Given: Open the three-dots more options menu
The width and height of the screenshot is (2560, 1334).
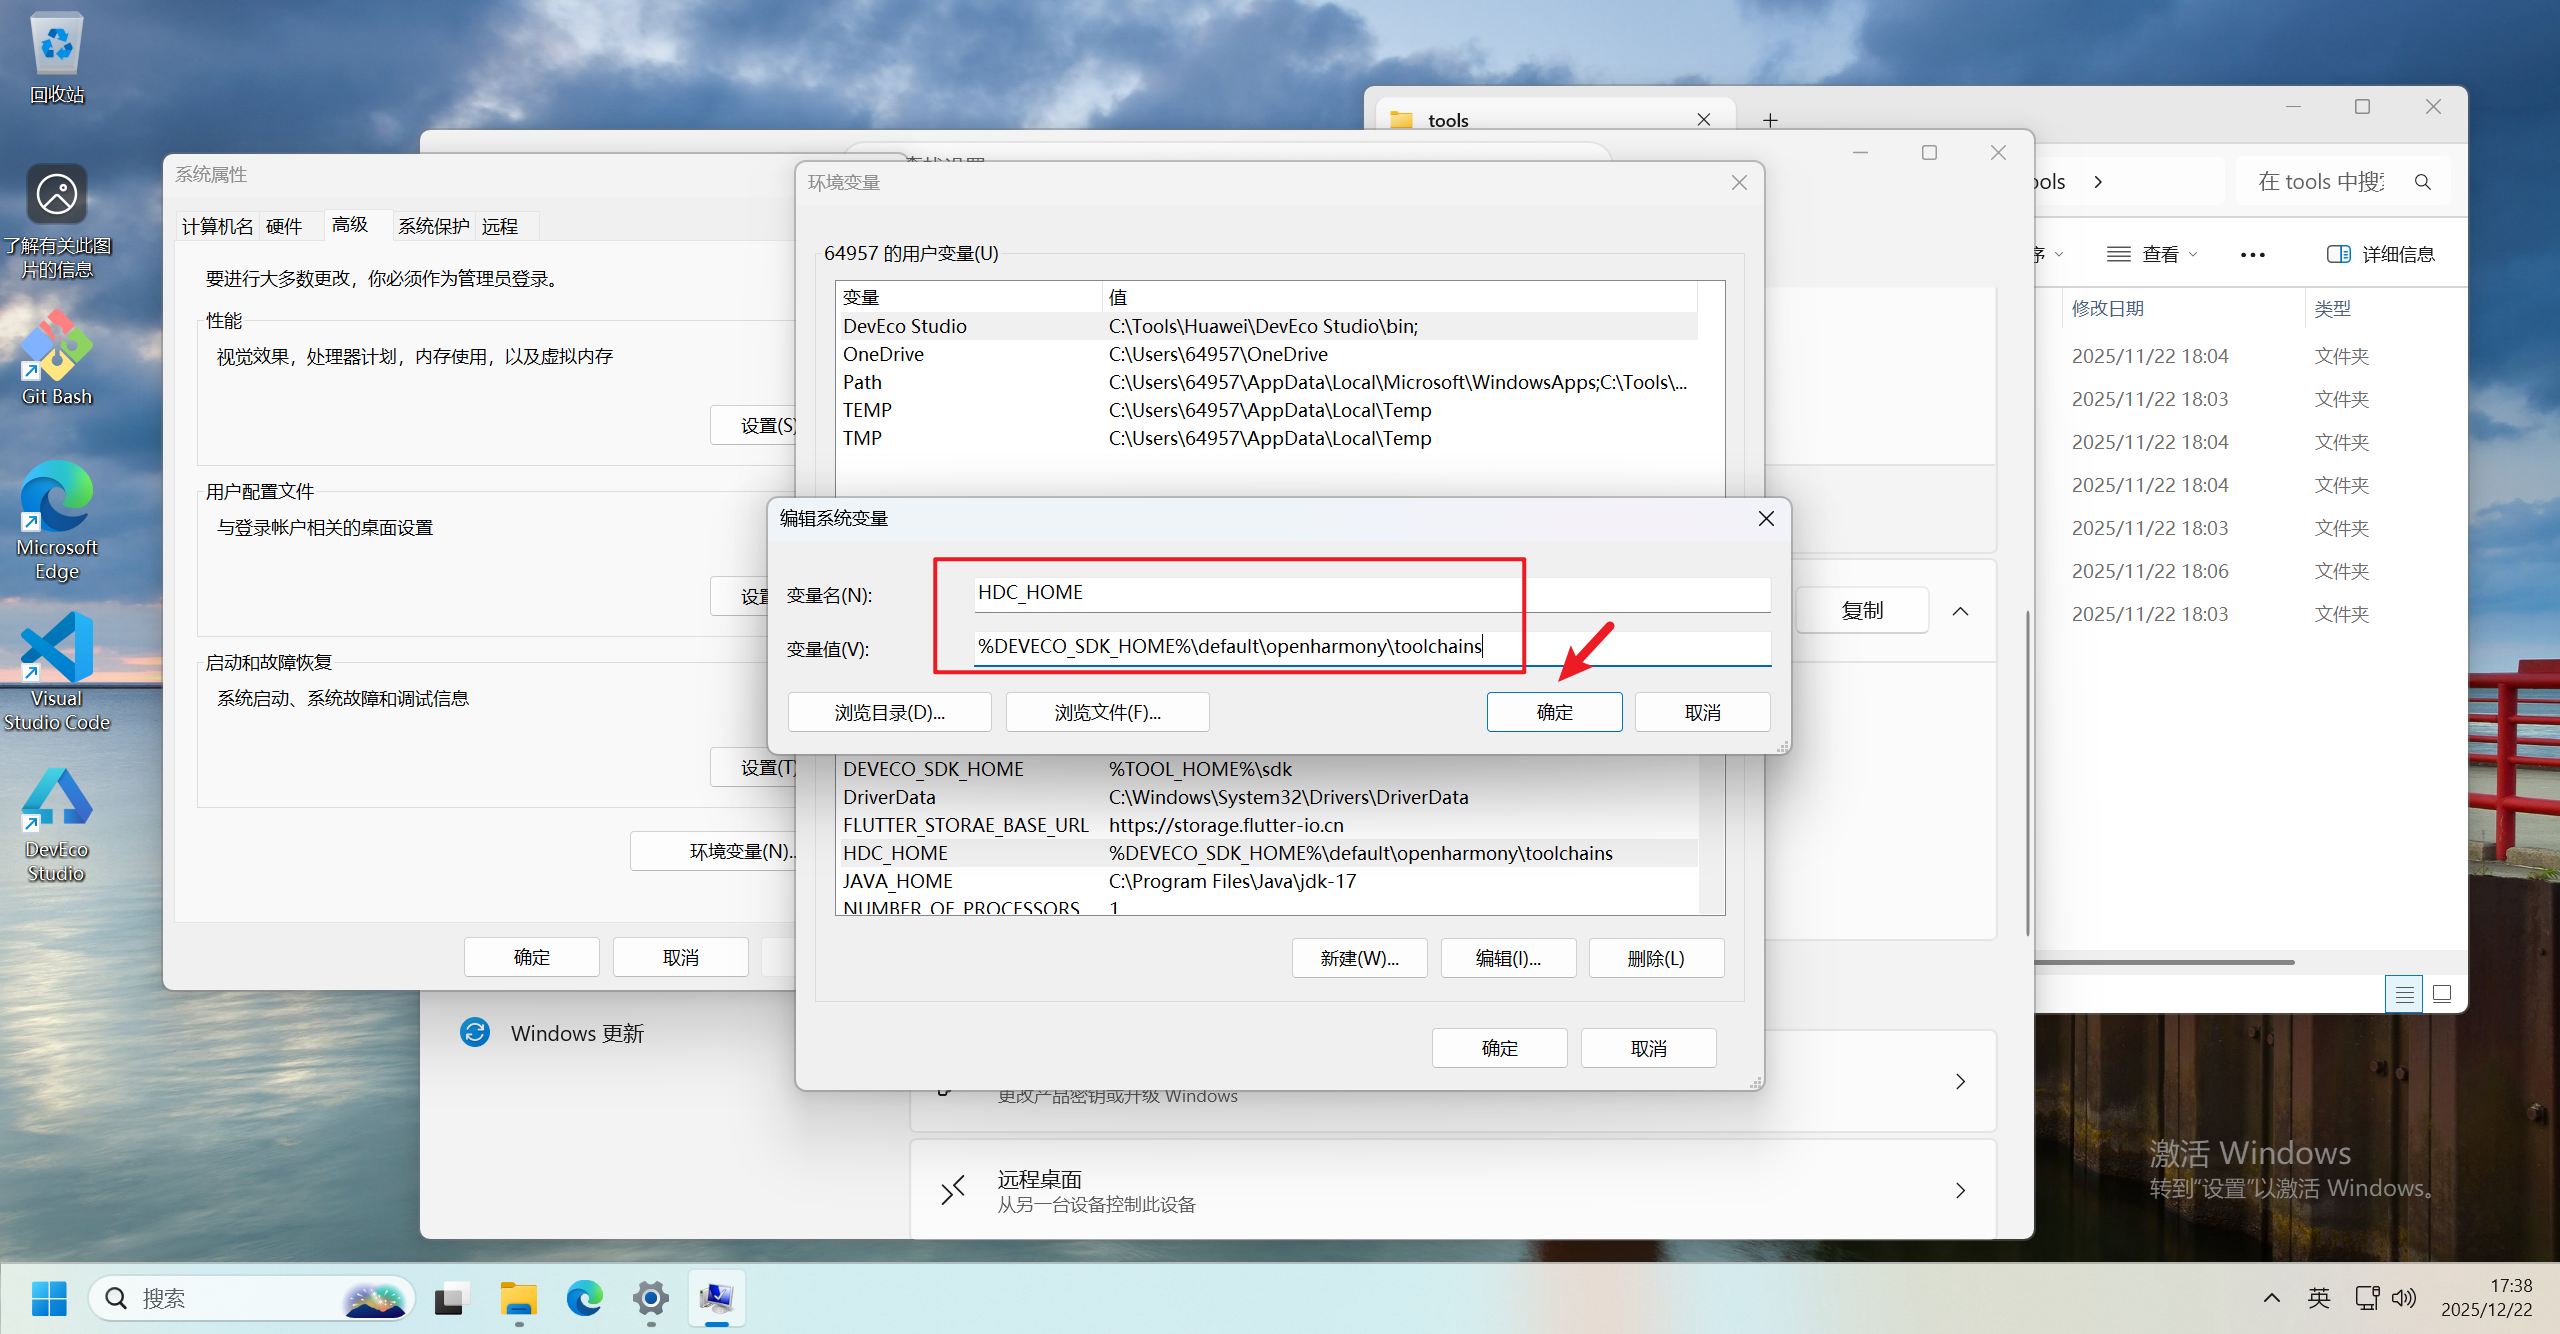Looking at the screenshot, I should (2252, 255).
